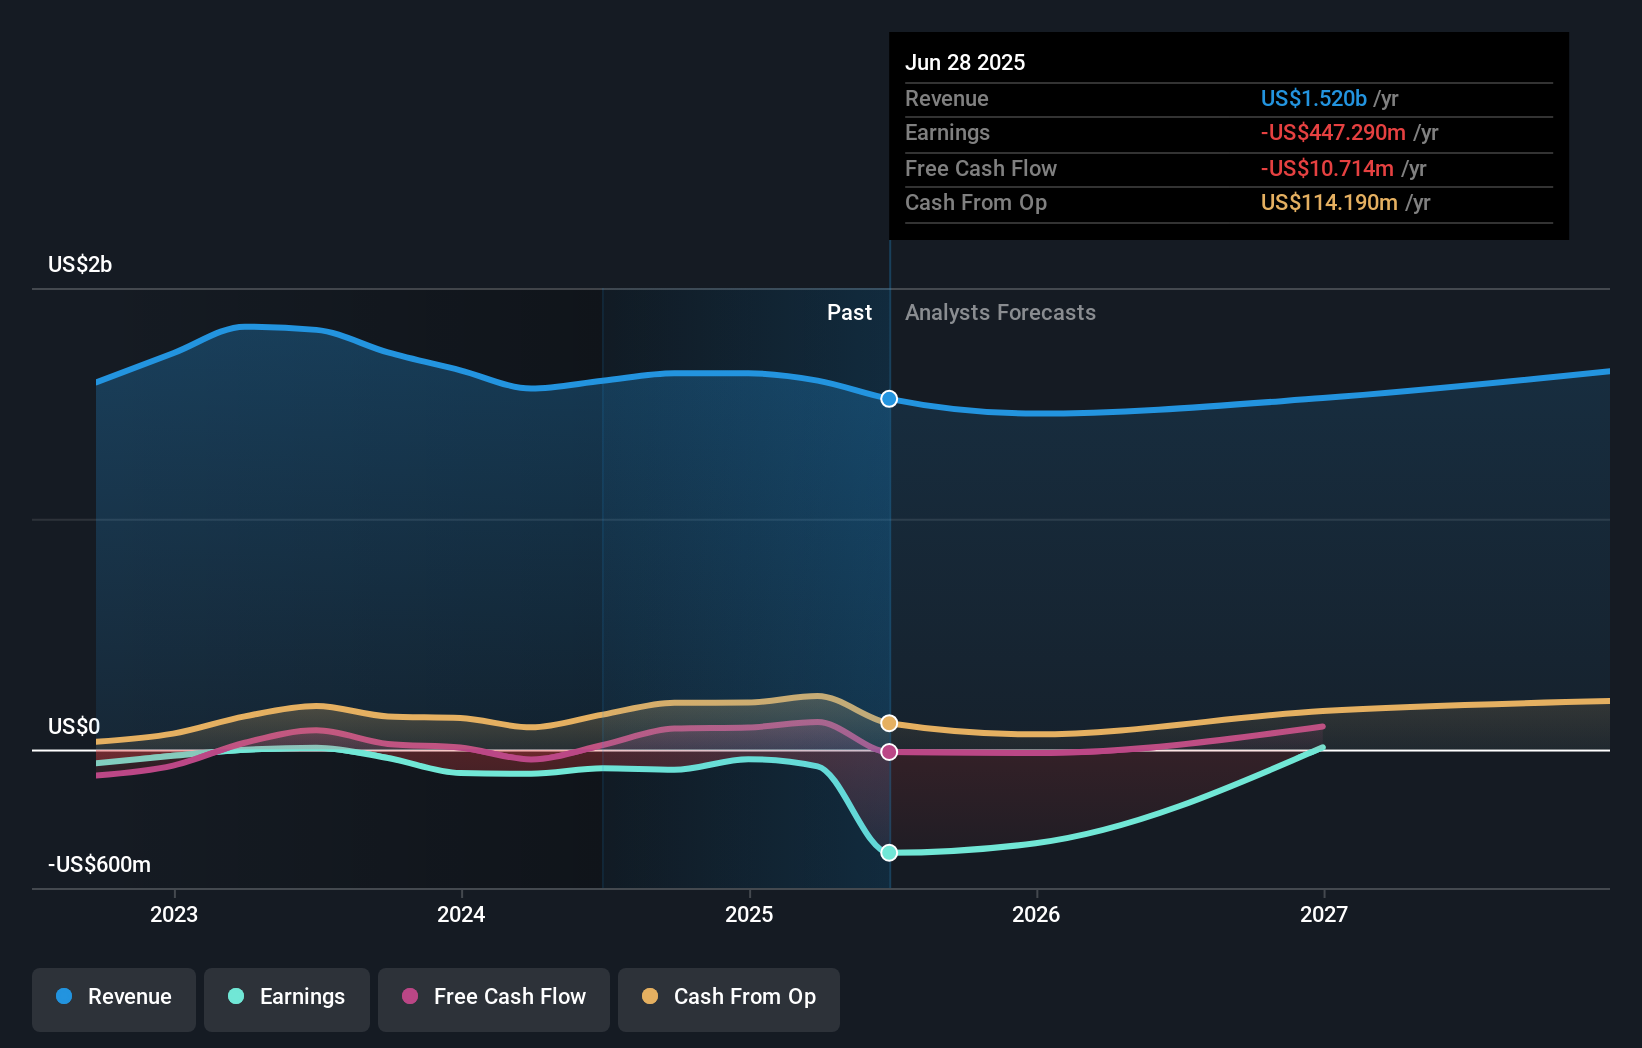Viewport: 1642px width, 1048px height.
Task: Click the teal Earnings data point marker
Action: (888, 852)
